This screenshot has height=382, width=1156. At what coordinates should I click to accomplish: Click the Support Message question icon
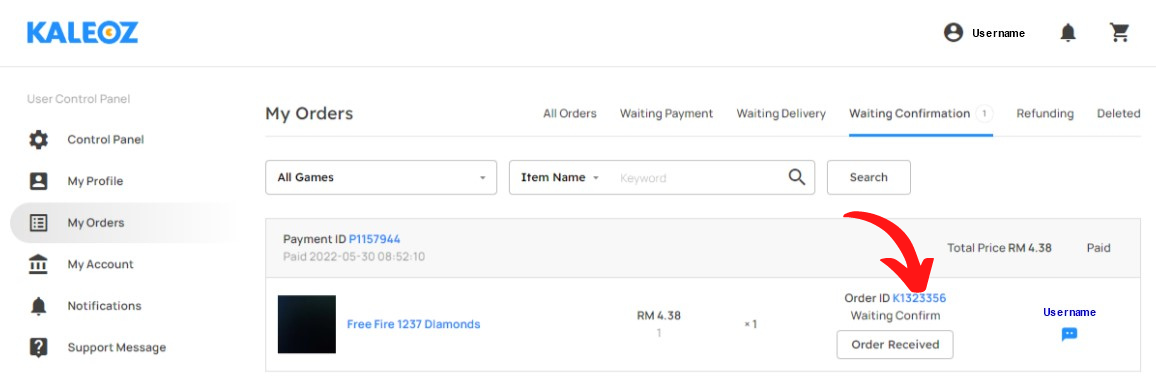tap(38, 347)
